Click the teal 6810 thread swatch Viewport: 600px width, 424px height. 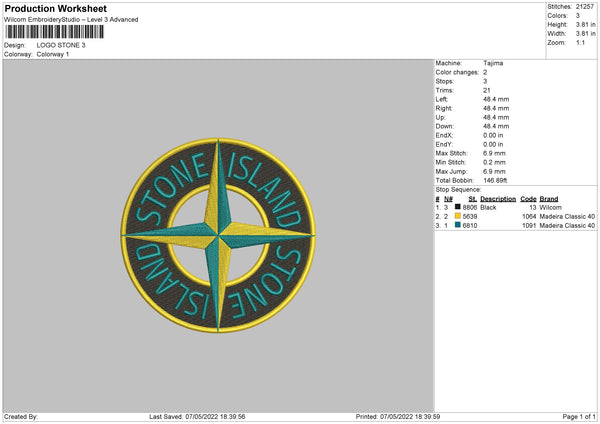[x=457, y=225]
